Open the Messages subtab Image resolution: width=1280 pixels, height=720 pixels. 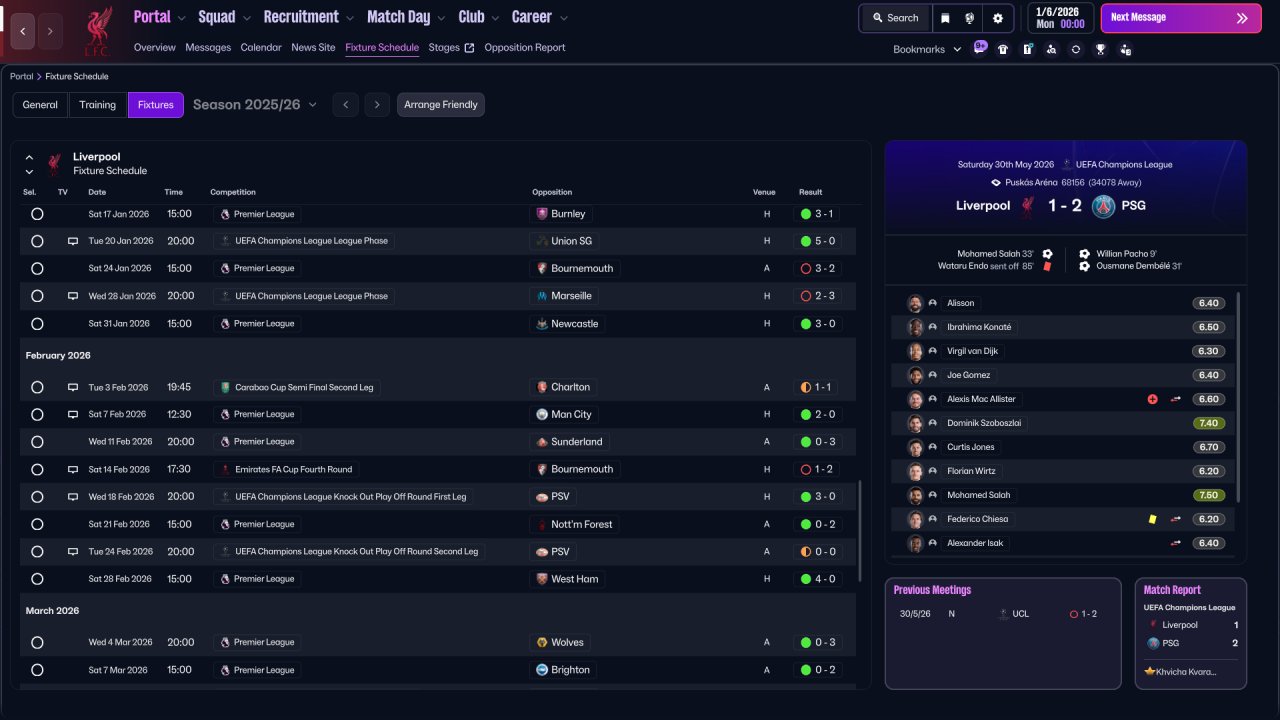pos(208,48)
